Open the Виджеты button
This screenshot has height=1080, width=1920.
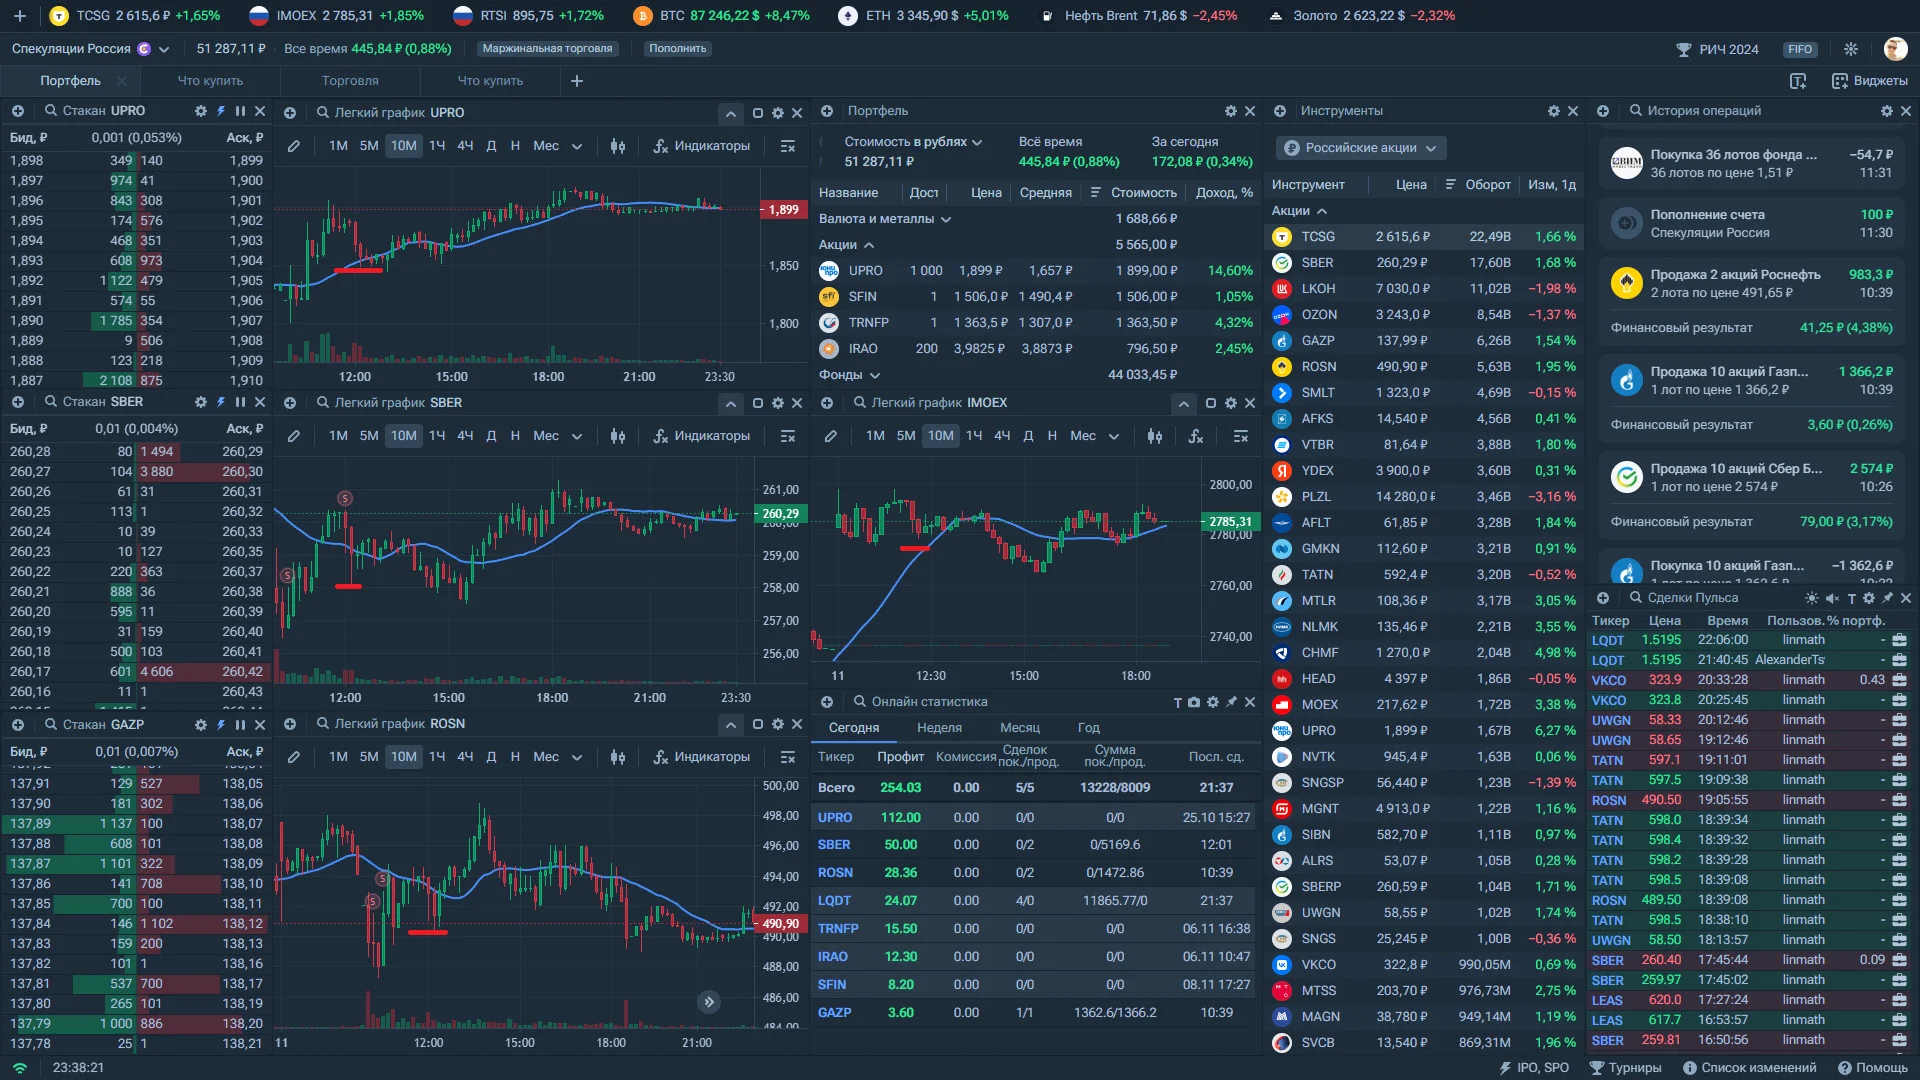(1869, 81)
